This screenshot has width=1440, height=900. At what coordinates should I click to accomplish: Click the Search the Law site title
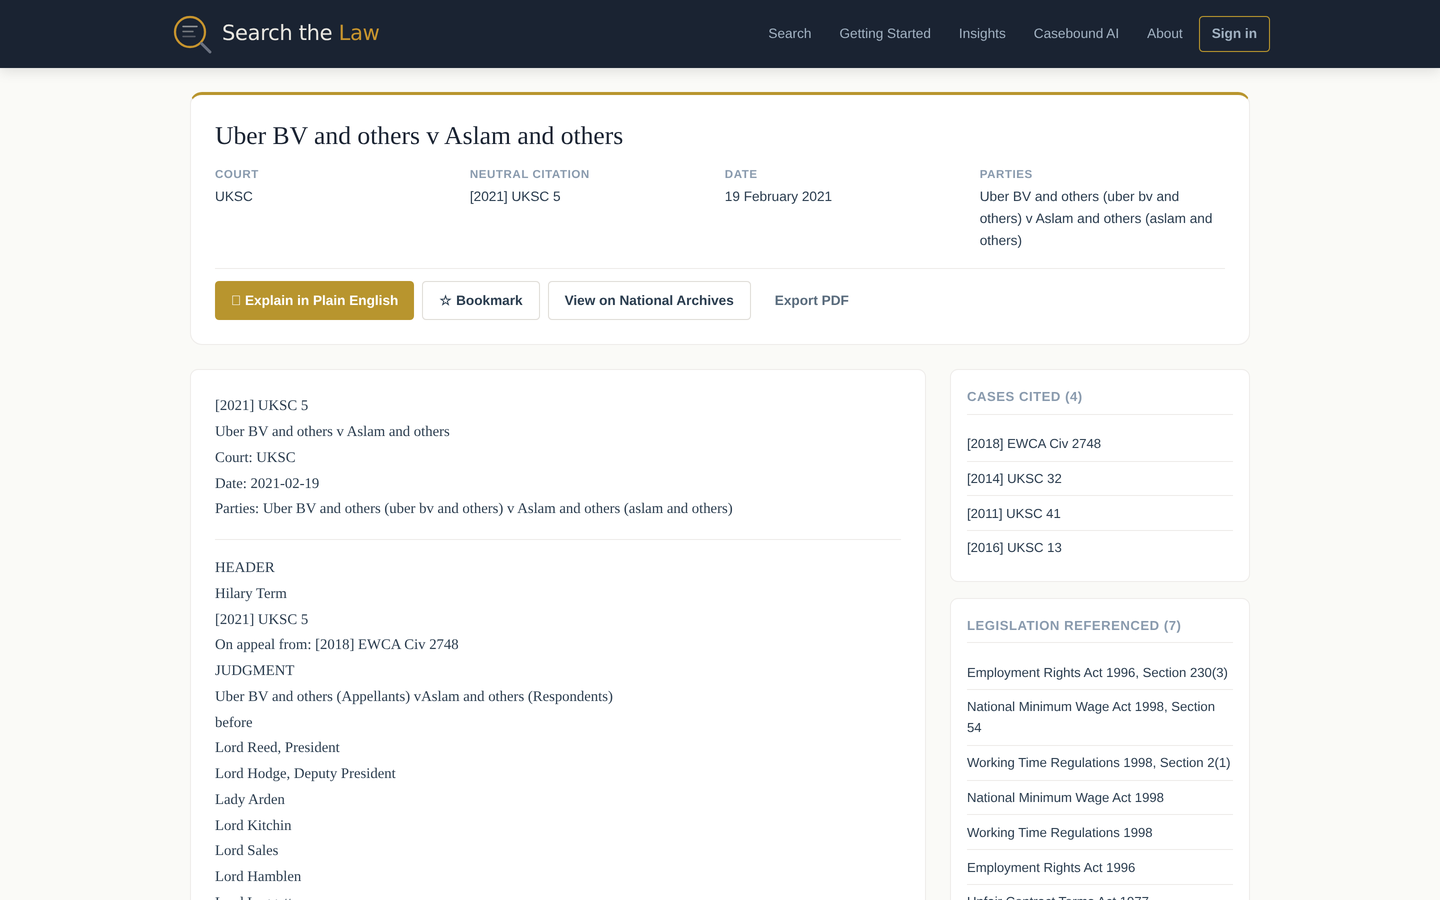click(x=300, y=33)
